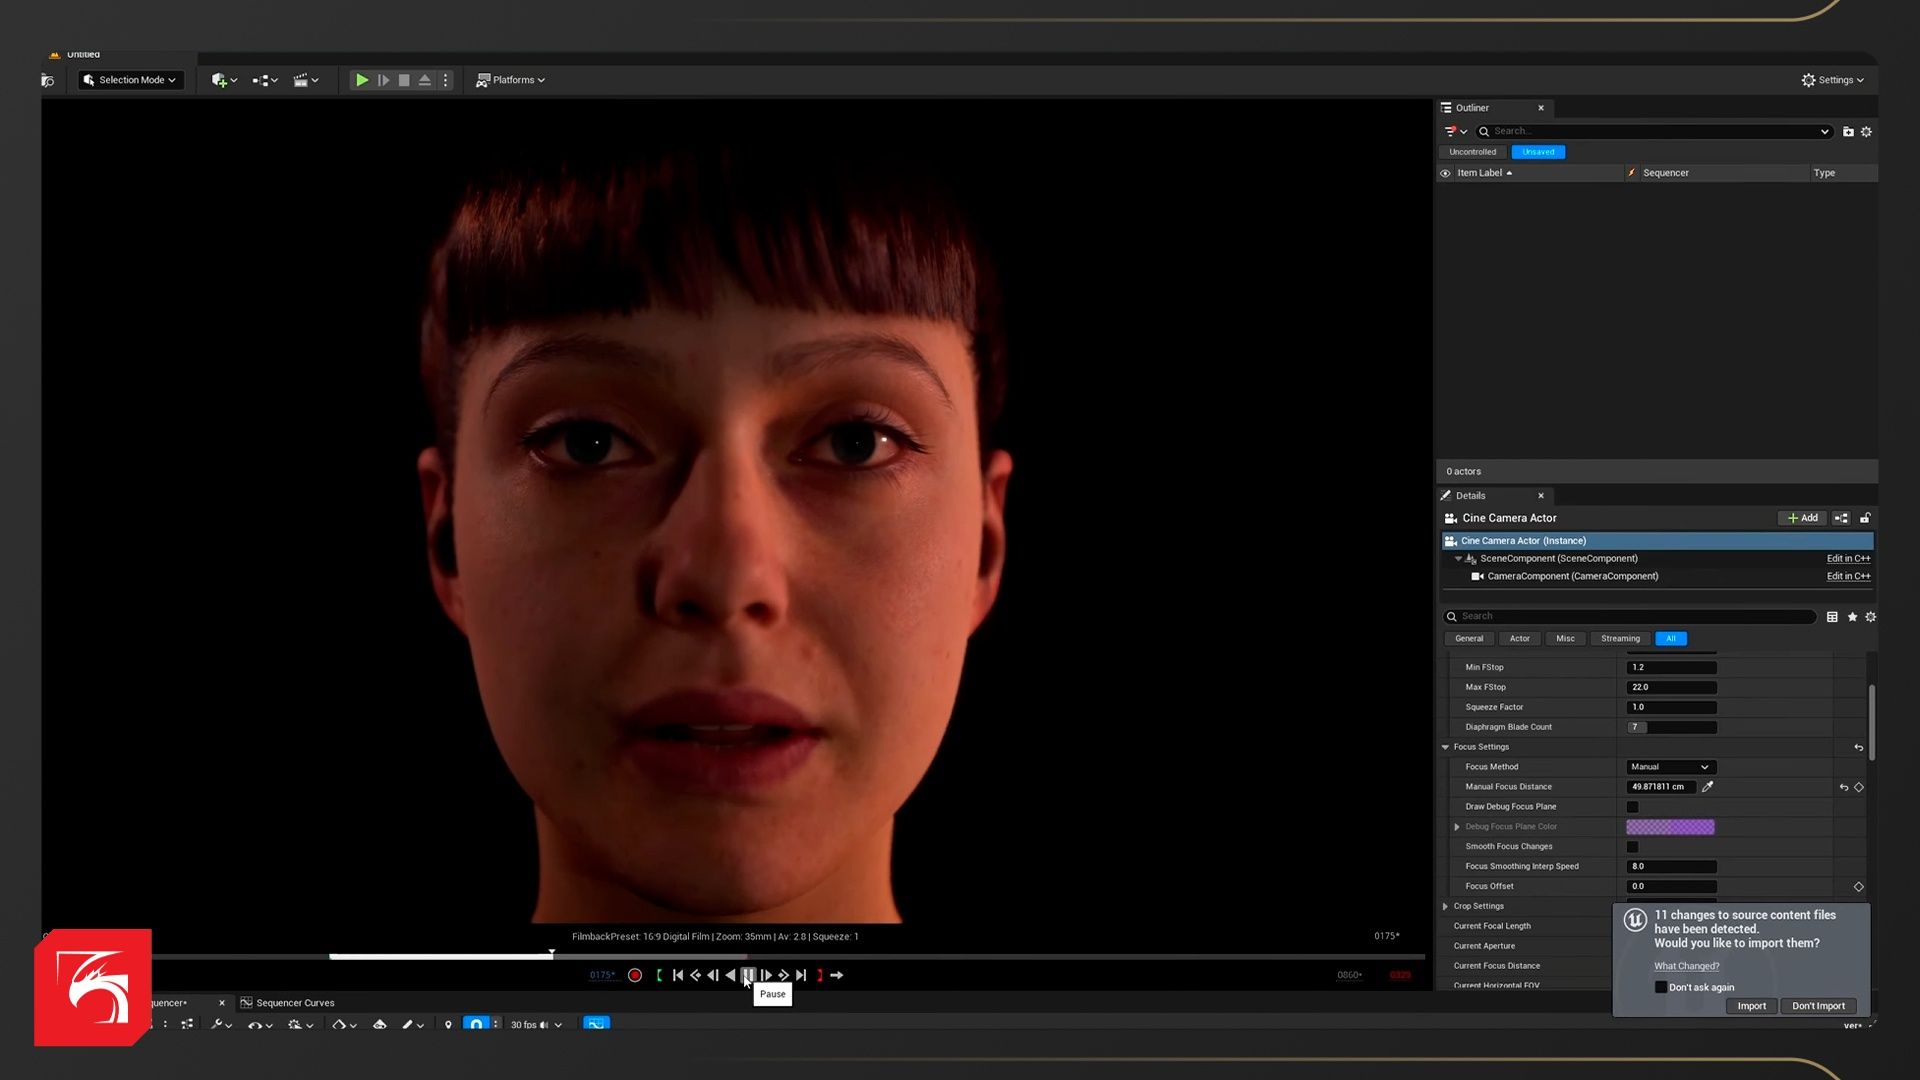1920x1080 pixels.
Task: Click the Don't Import button
Action: (1817, 1006)
